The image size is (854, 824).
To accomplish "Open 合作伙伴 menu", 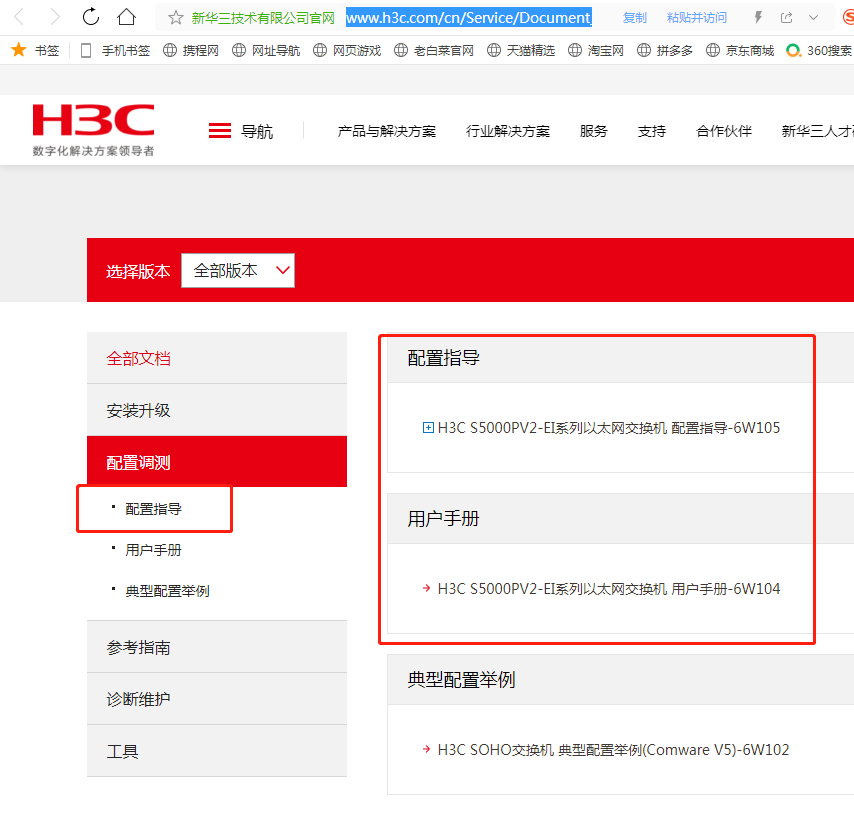I will coord(724,131).
